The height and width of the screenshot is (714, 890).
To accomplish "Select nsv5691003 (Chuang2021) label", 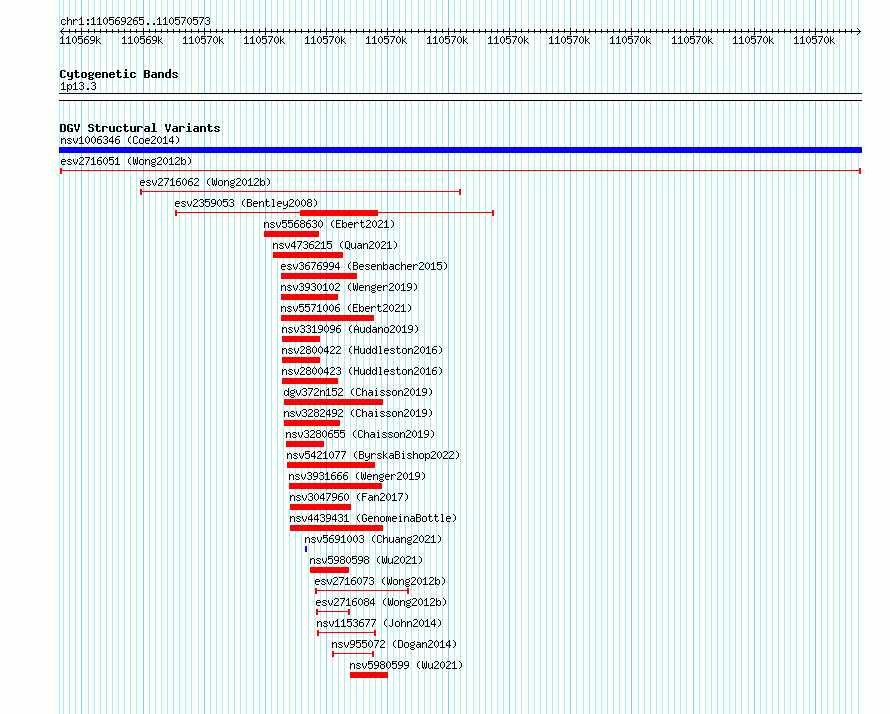I will [373, 539].
